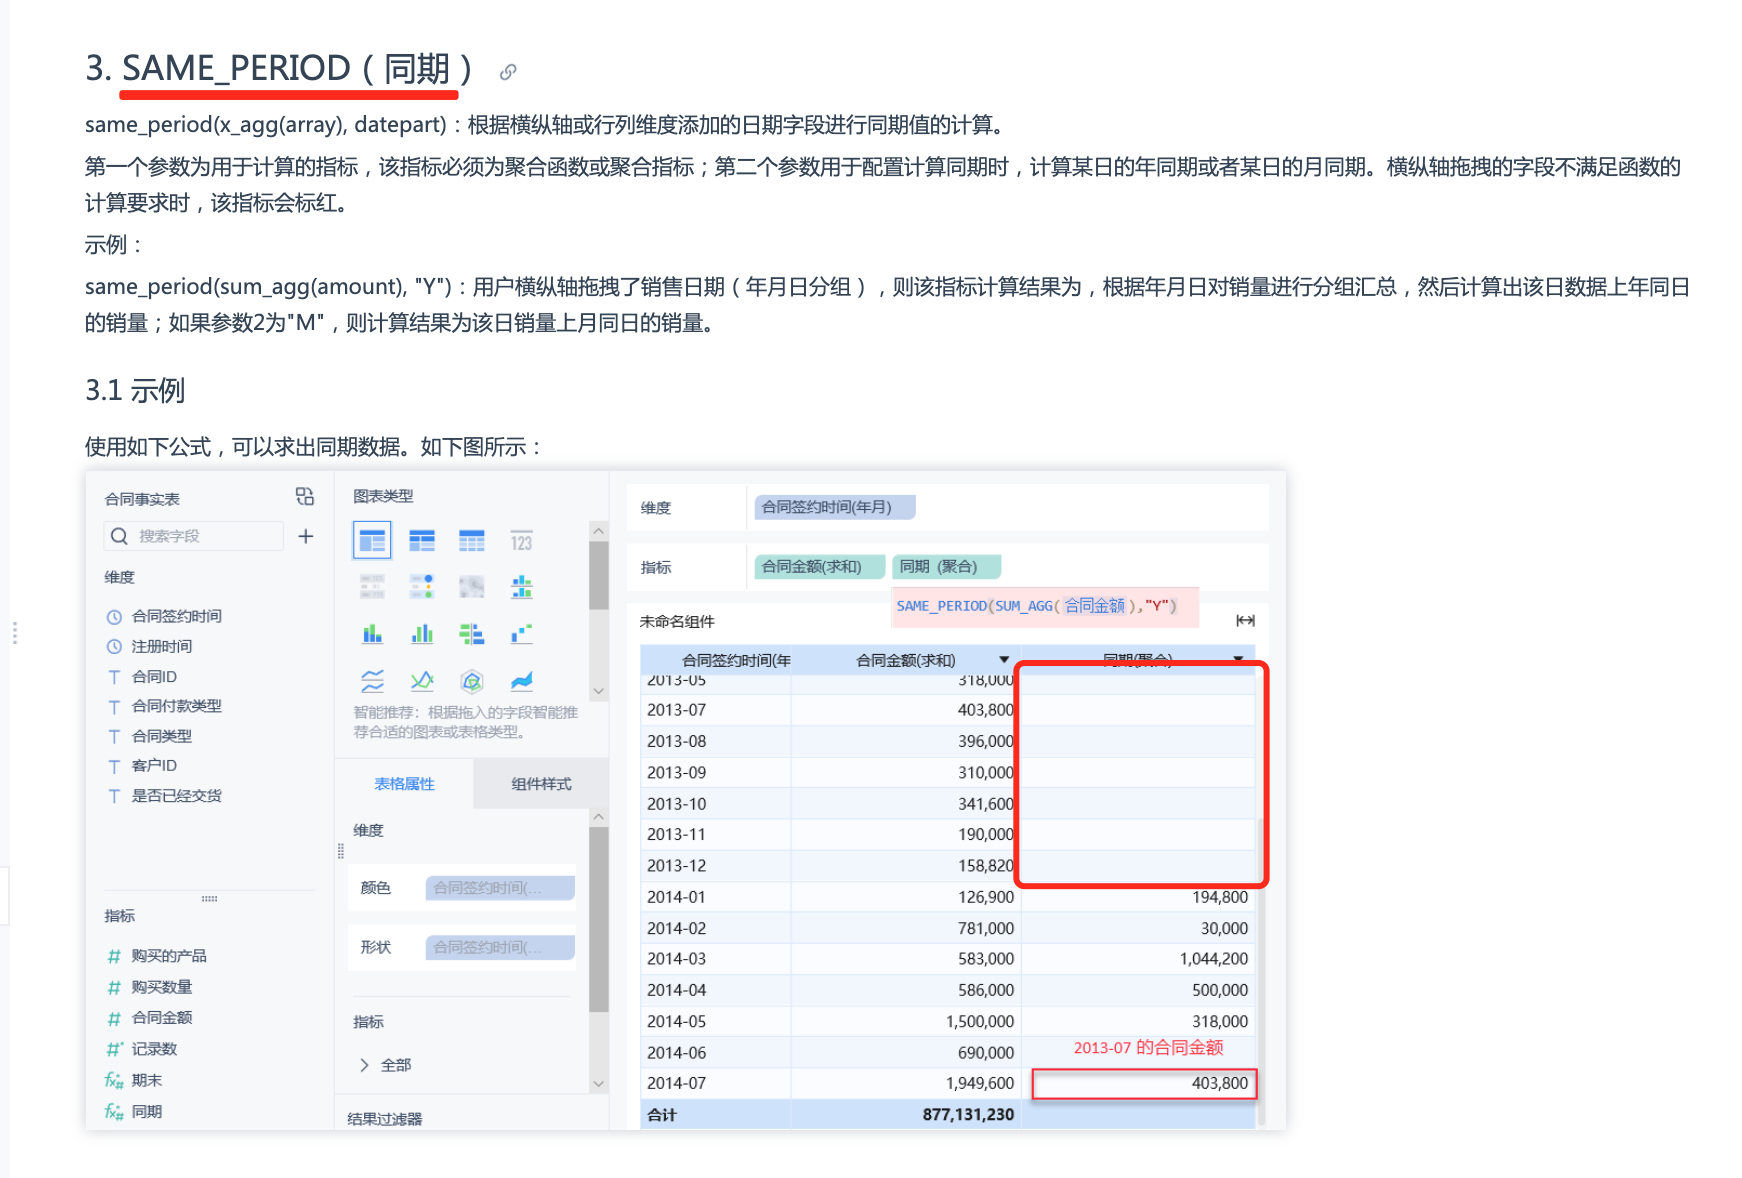Viewport: 1742px width, 1178px height.
Task: Expand the 全部 section under 指标
Action: coord(365,1065)
